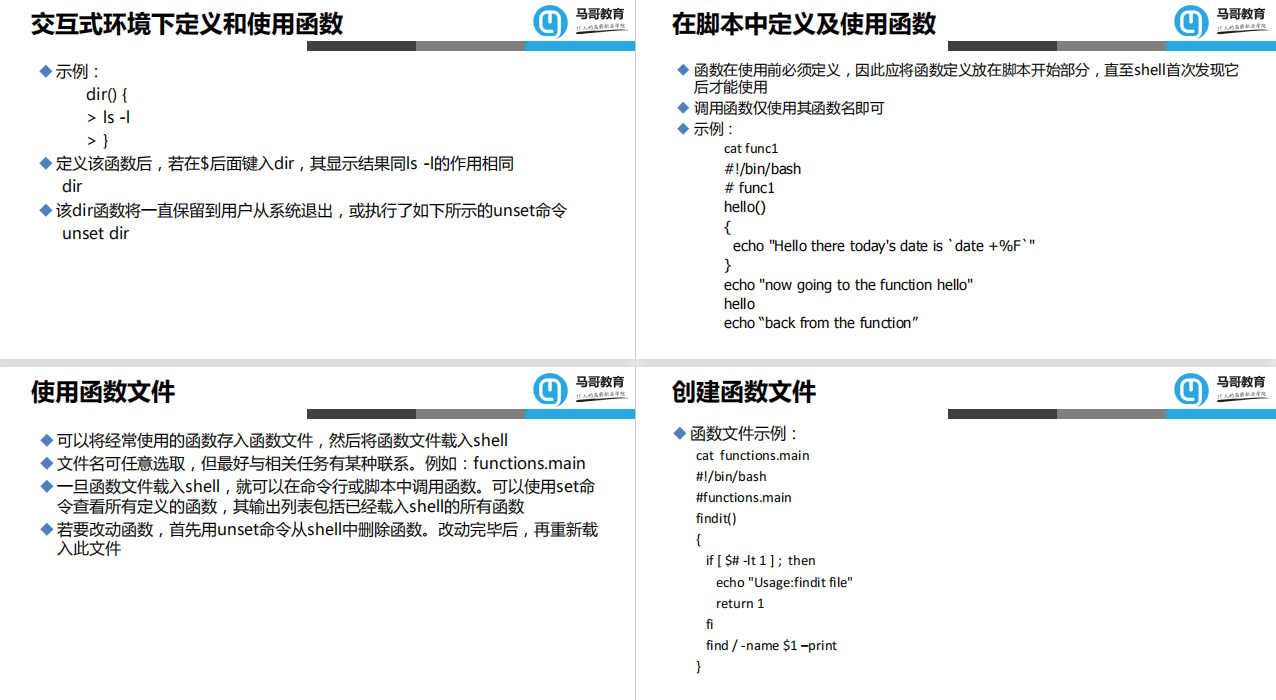Click the bullet starting with 定义该函数后
Screen dimensions: 1276x700
coord(277,163)
